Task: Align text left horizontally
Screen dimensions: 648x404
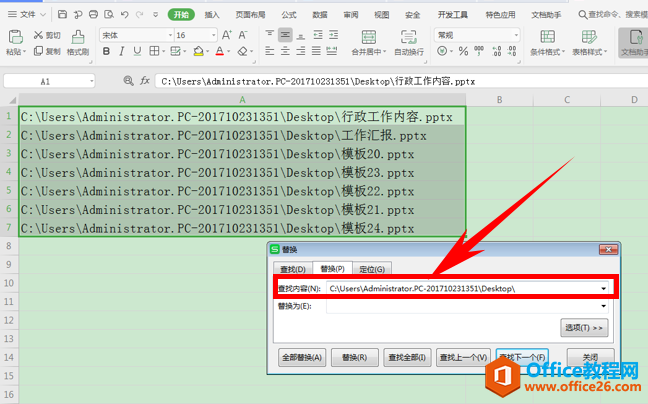Action: click(270, 51)
